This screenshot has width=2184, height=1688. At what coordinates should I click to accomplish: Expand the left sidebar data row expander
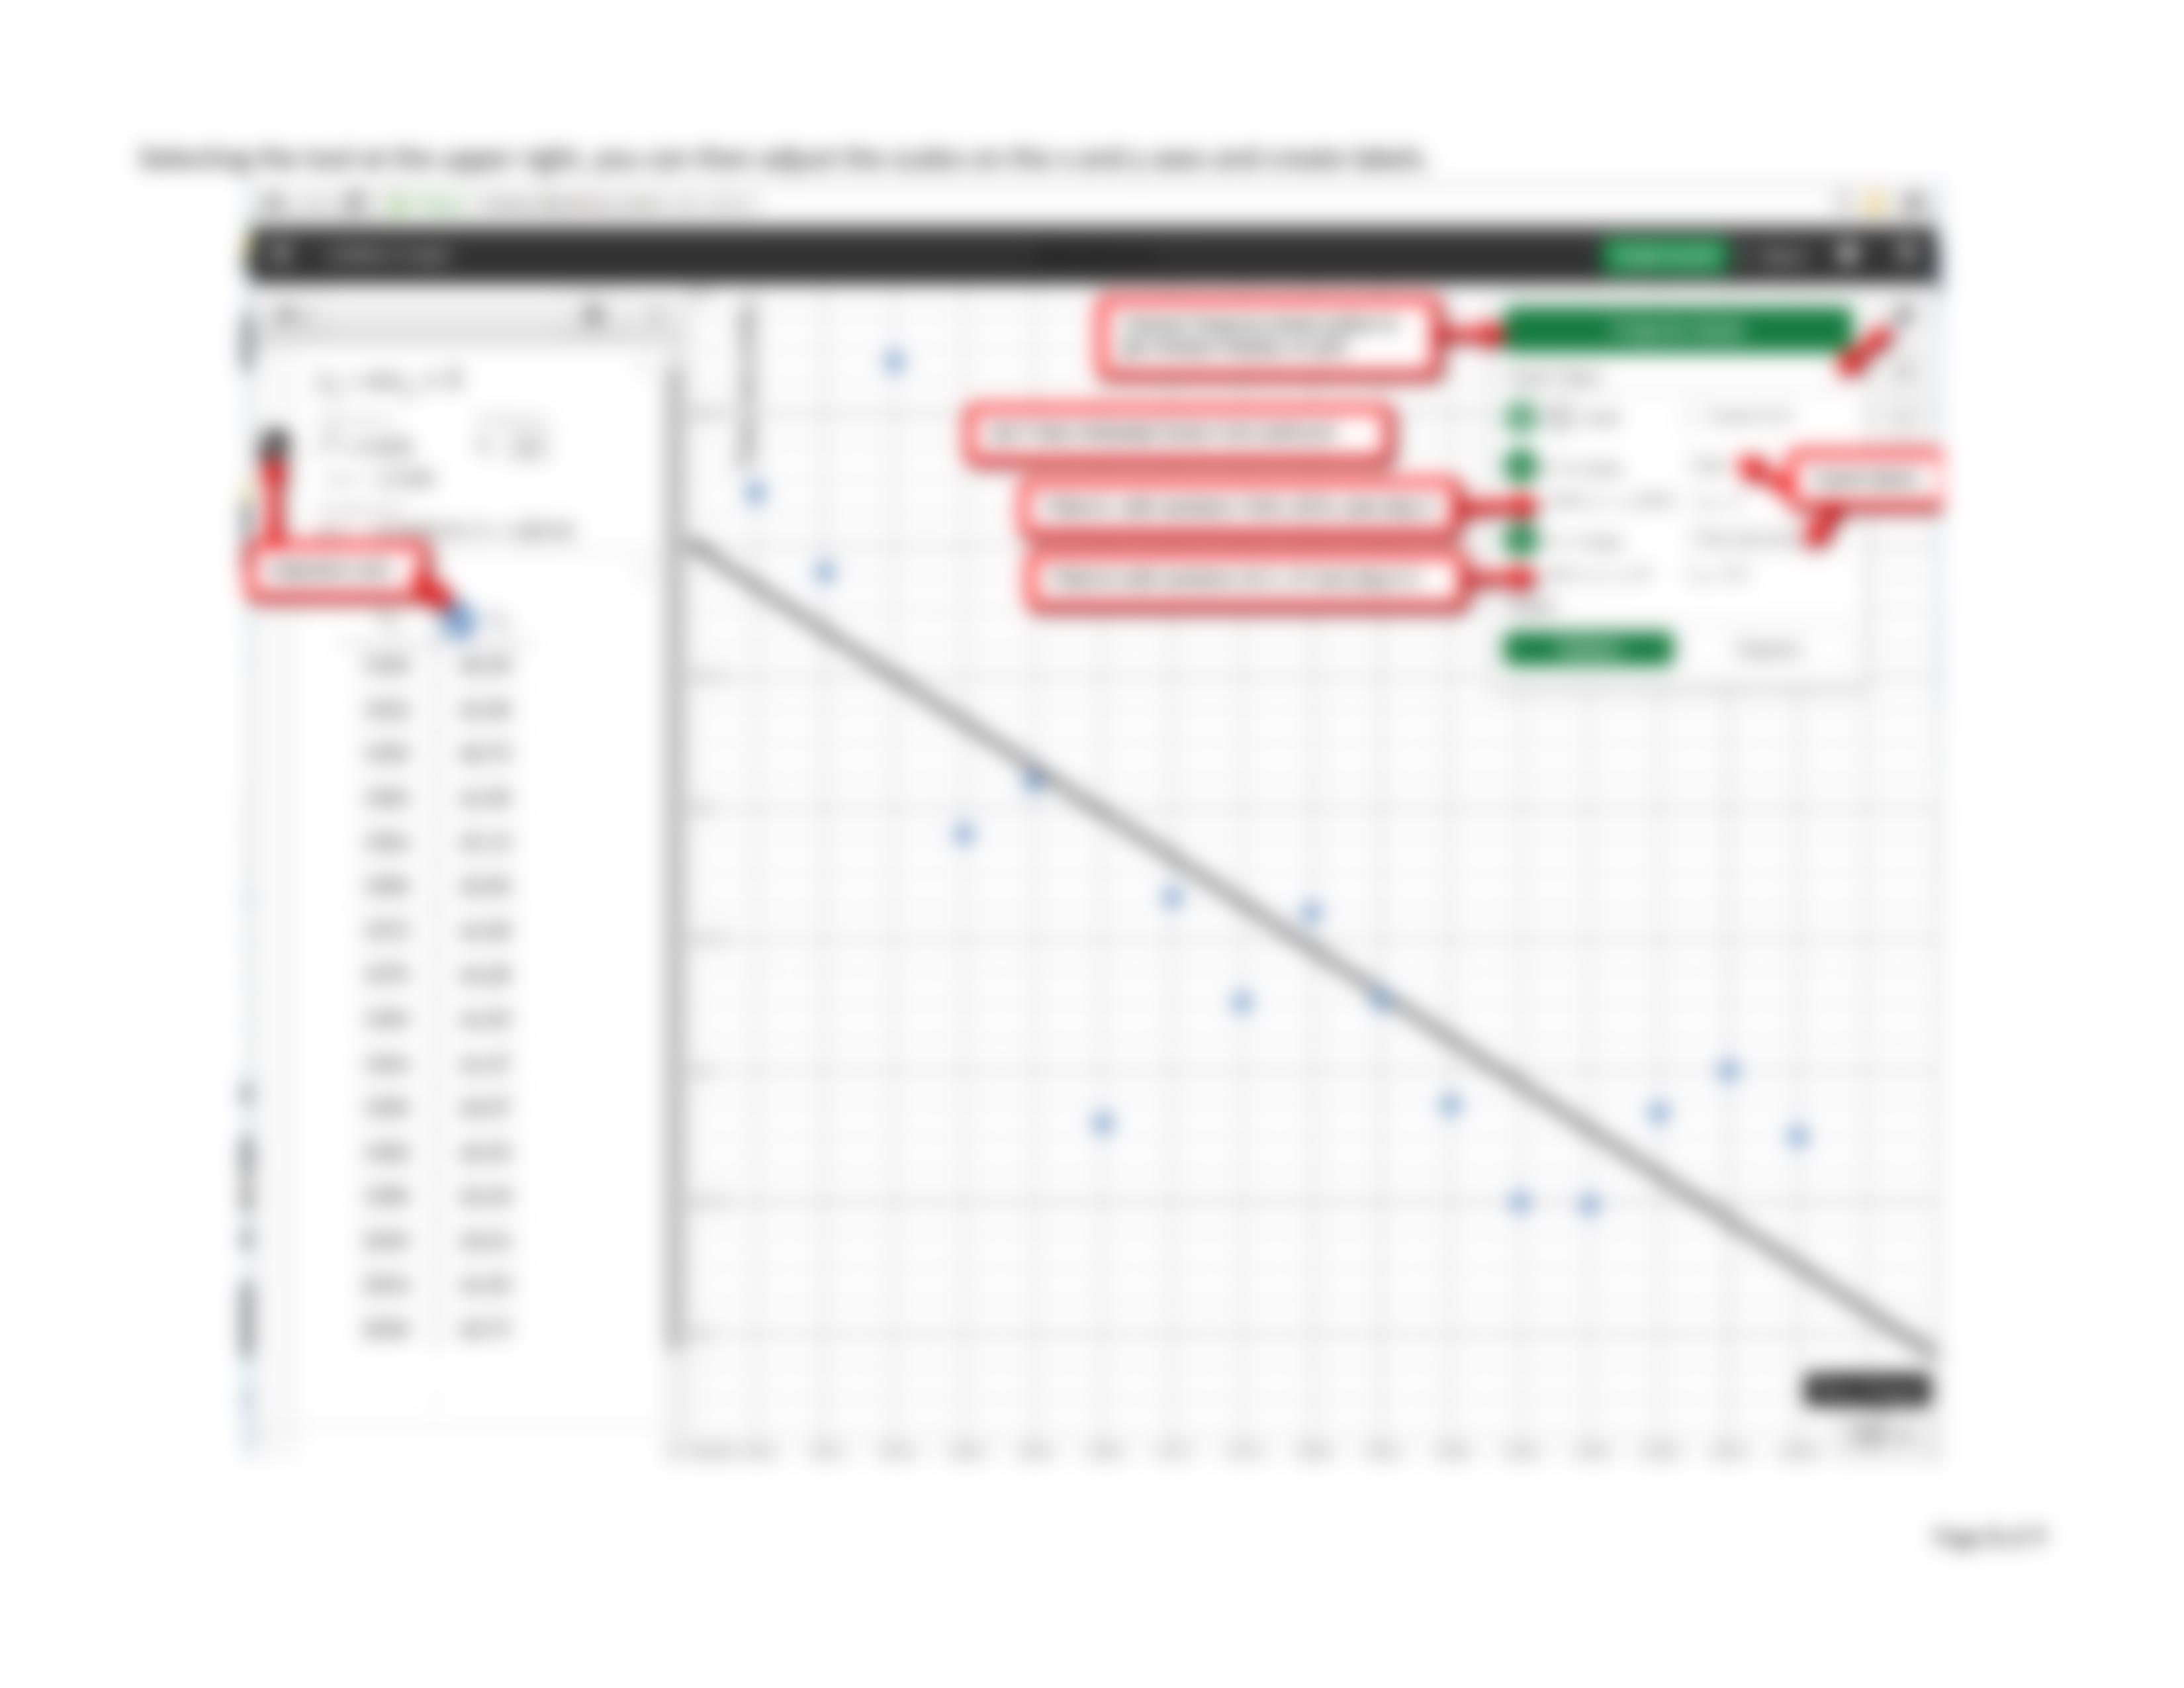[x=457, y=617]
